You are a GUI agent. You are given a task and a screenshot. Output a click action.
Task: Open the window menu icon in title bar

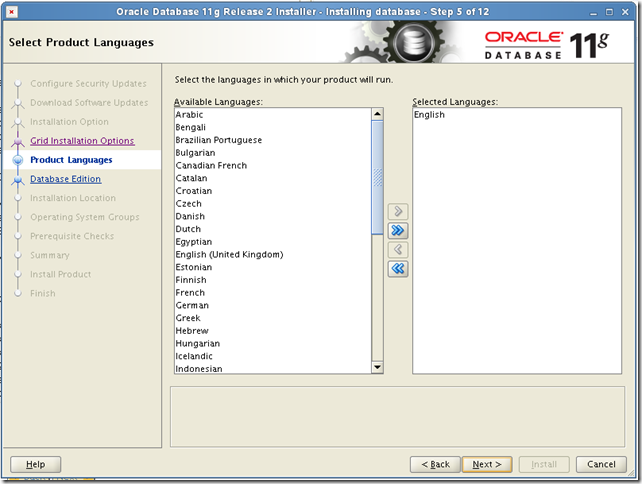[11, 12]
